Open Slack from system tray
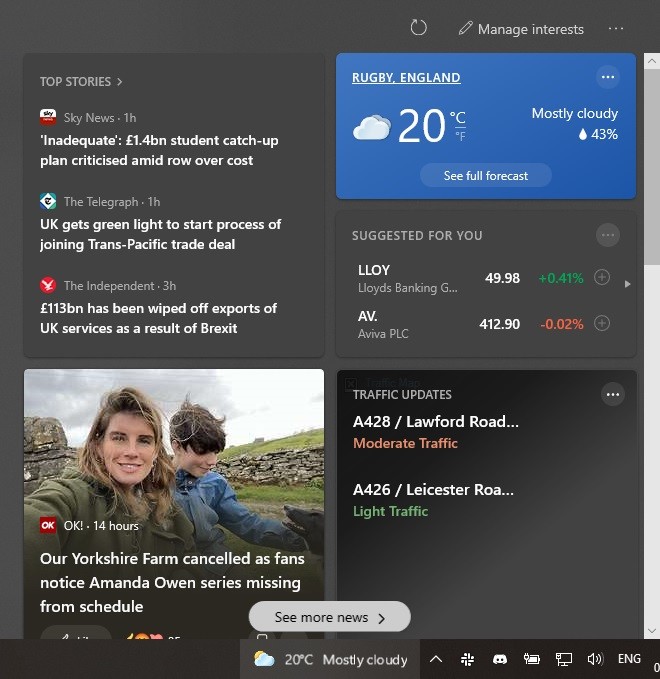Image resolution: width=660 pixels, height=679 pixels. pyautogui.click(x=467, y=659)
